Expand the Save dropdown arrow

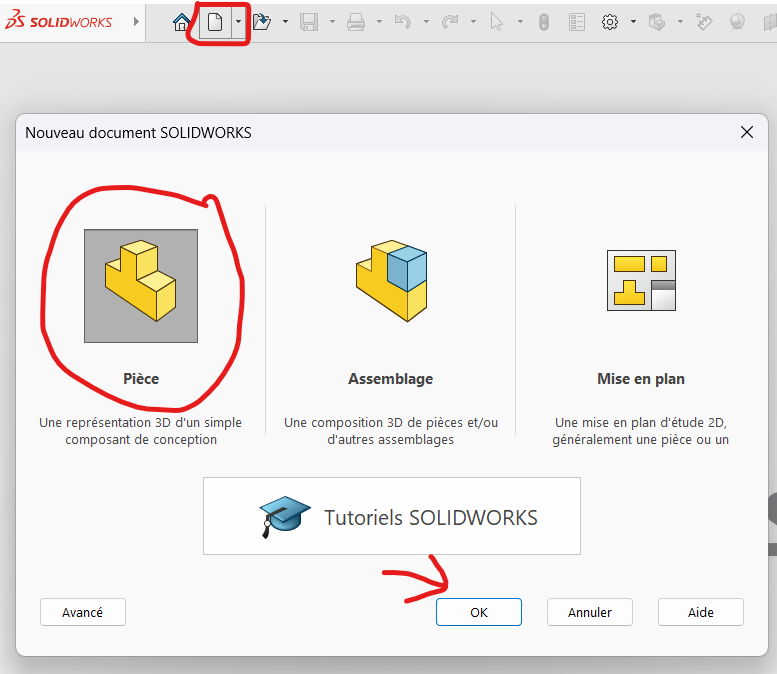(x=332, y=21)
